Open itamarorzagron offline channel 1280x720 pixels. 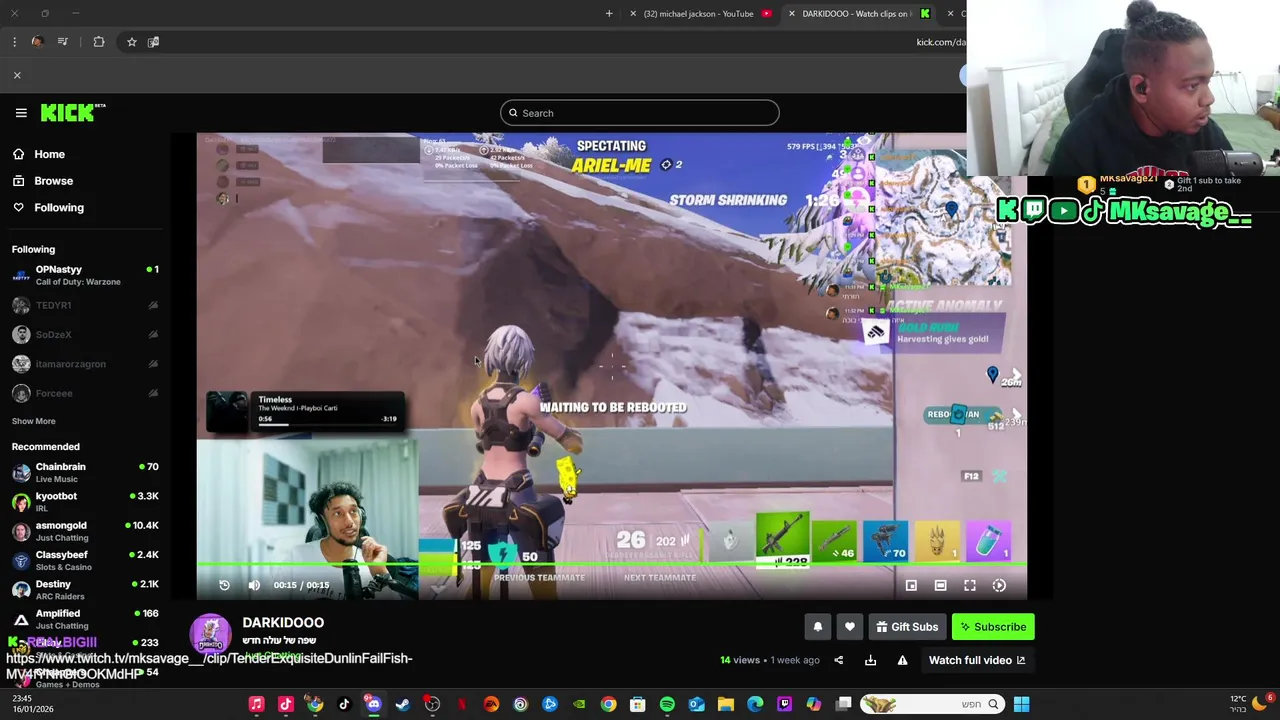coord(85,364)
